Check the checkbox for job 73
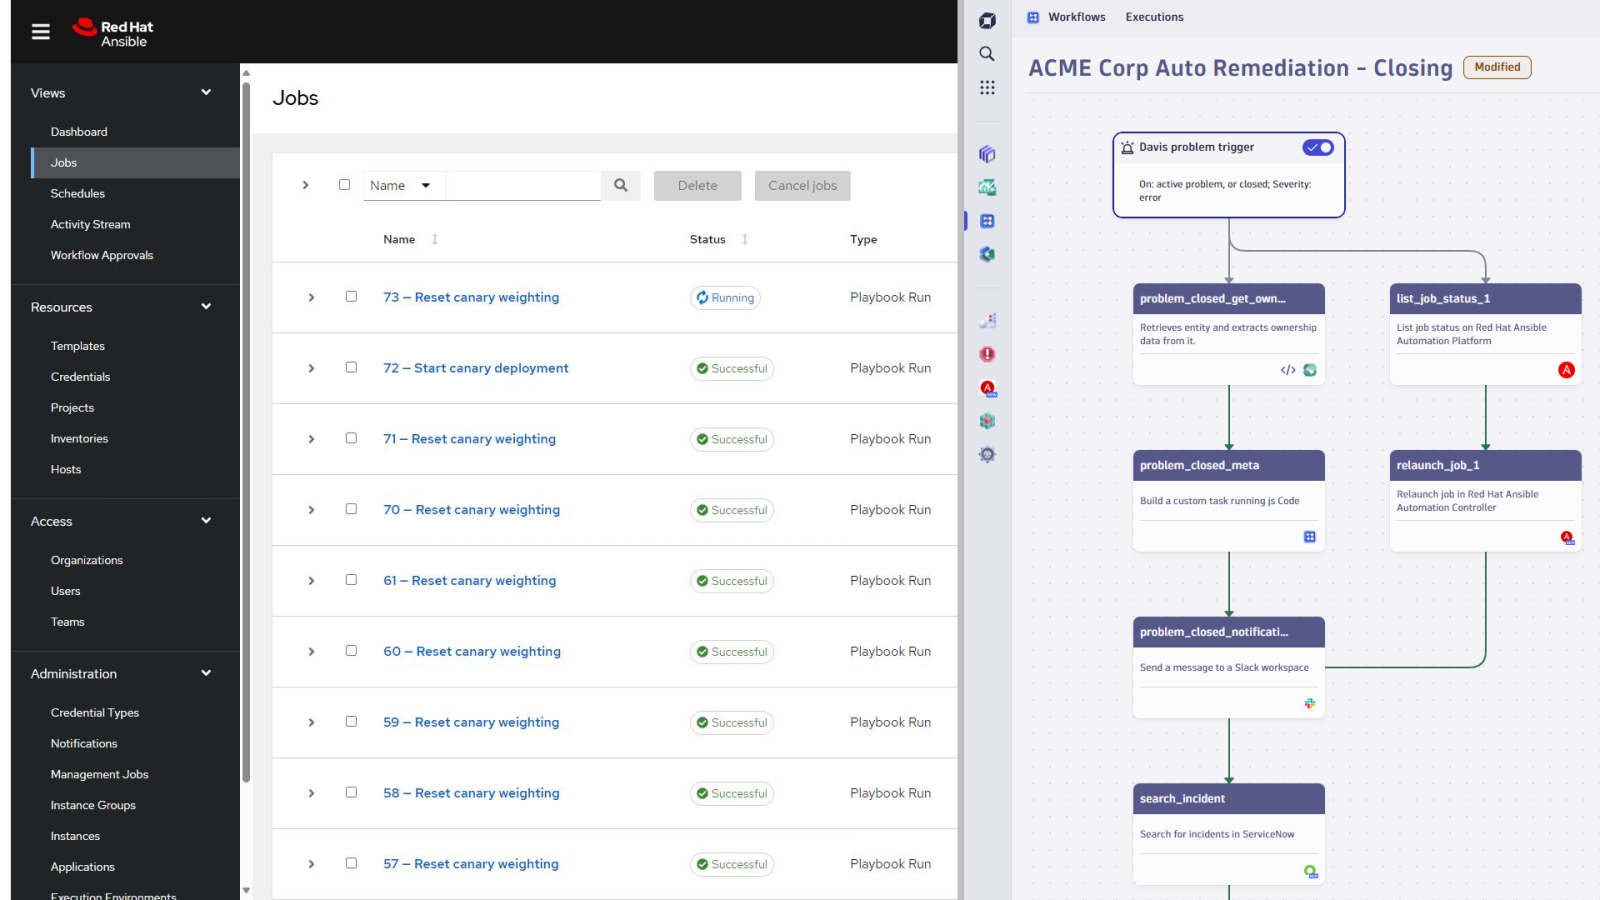This screenshot has height=900, width=1600. point(351,296)
